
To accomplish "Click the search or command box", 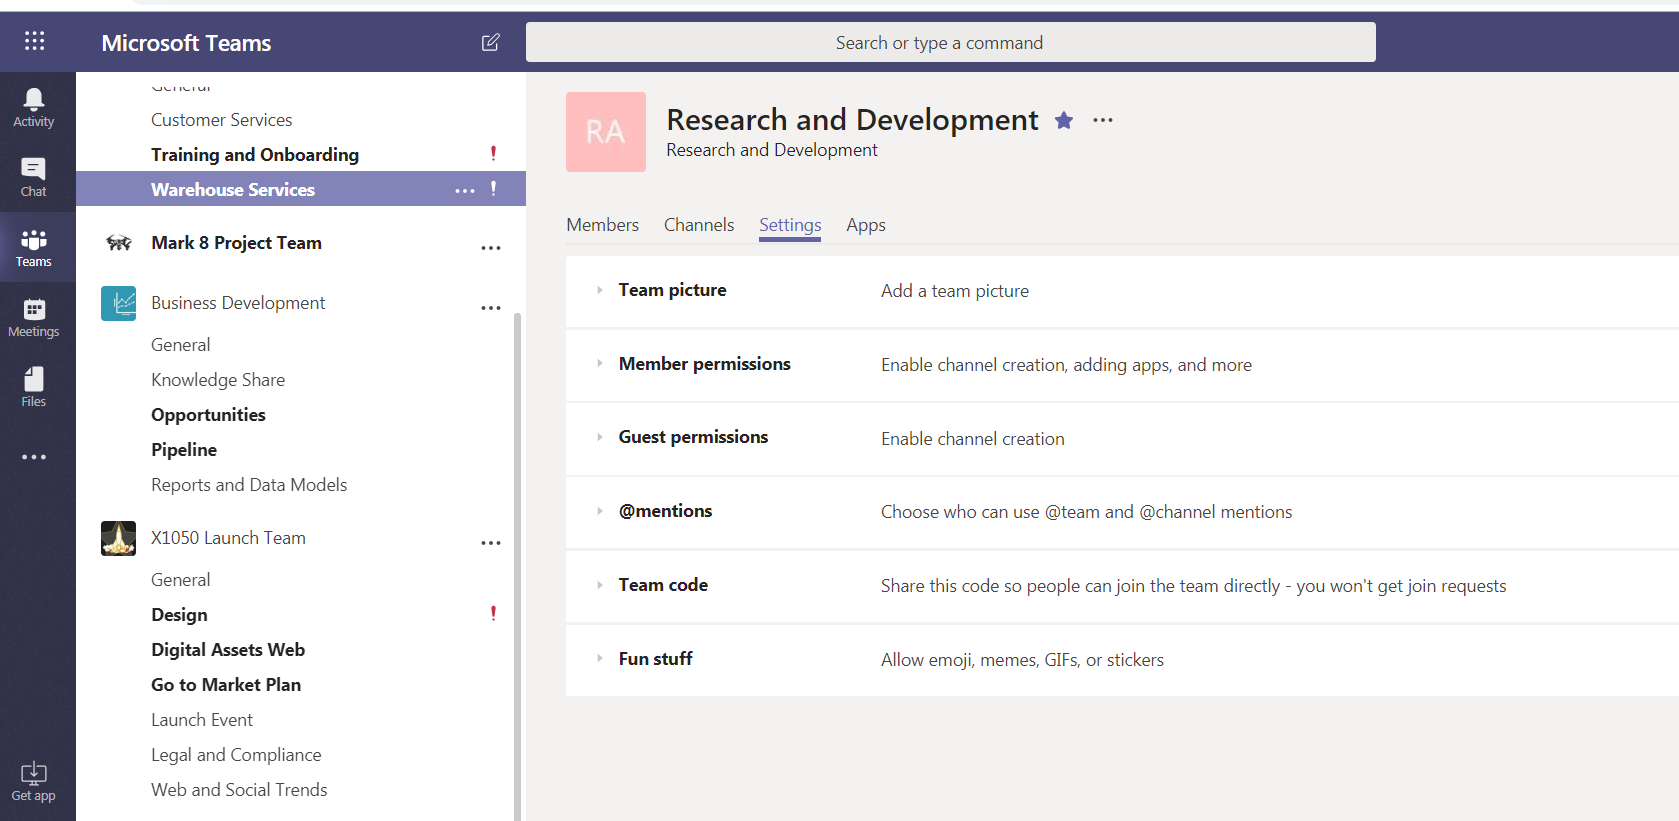I will click(950, 42).
